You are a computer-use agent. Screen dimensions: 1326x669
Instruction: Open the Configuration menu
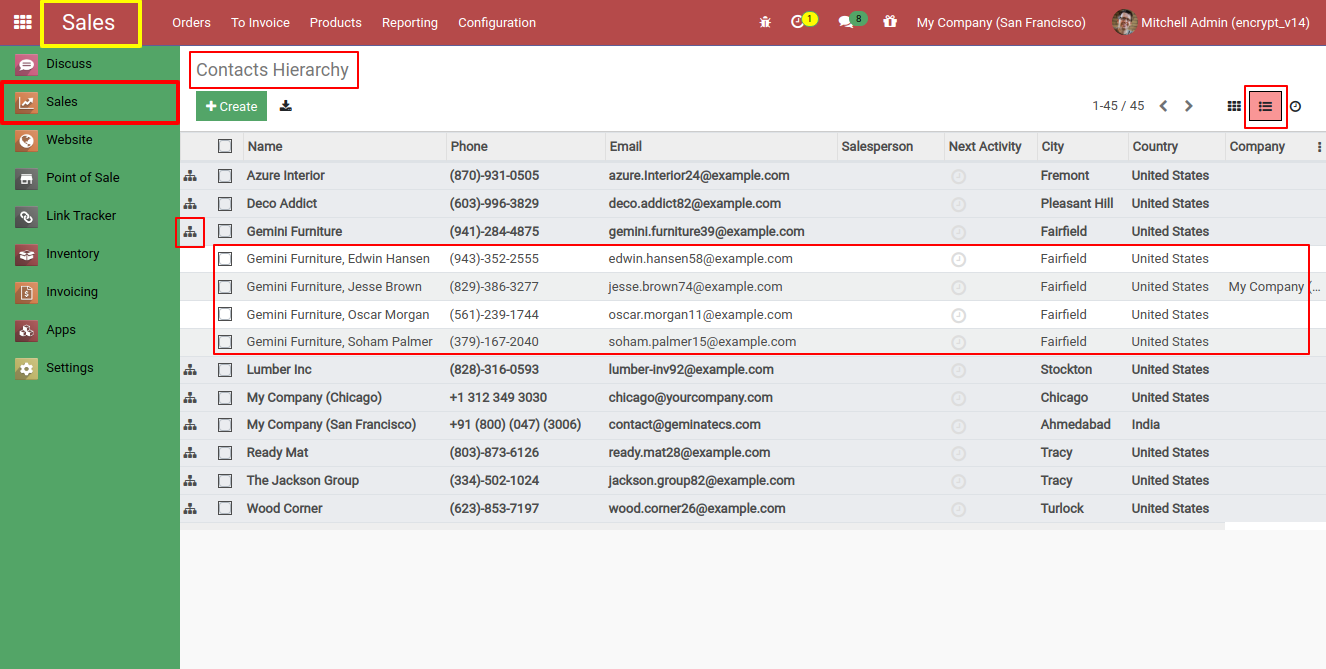coord(496,22)
